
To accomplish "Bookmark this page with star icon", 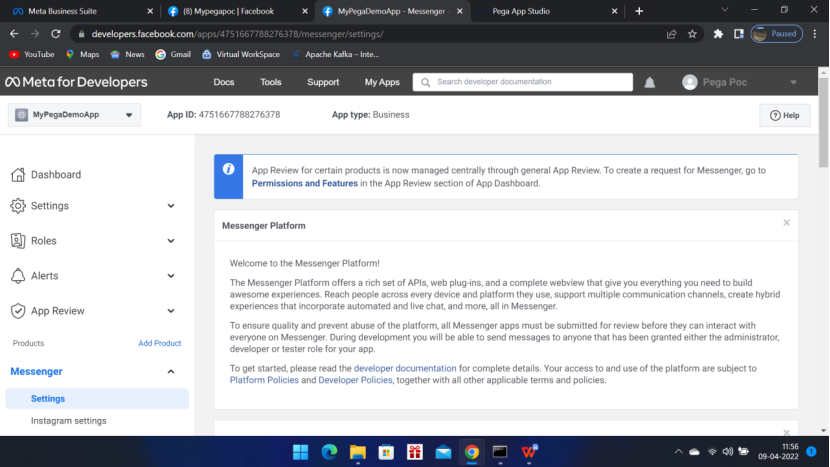I will (692, 34).
